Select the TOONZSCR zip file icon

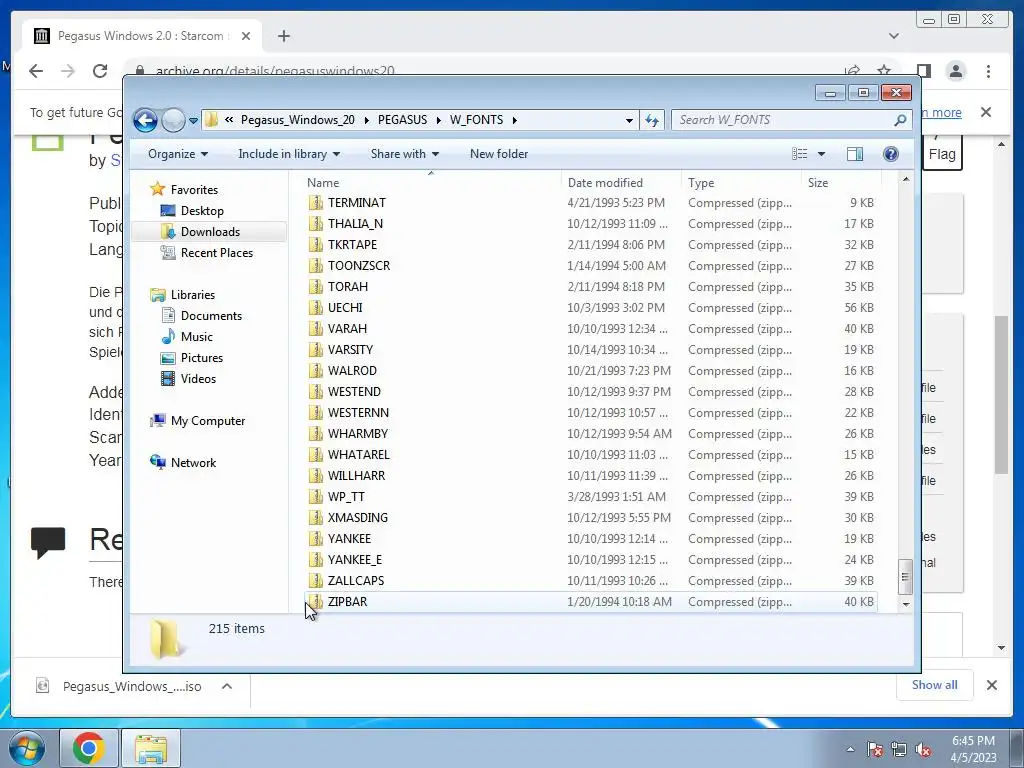click(315, 266)
